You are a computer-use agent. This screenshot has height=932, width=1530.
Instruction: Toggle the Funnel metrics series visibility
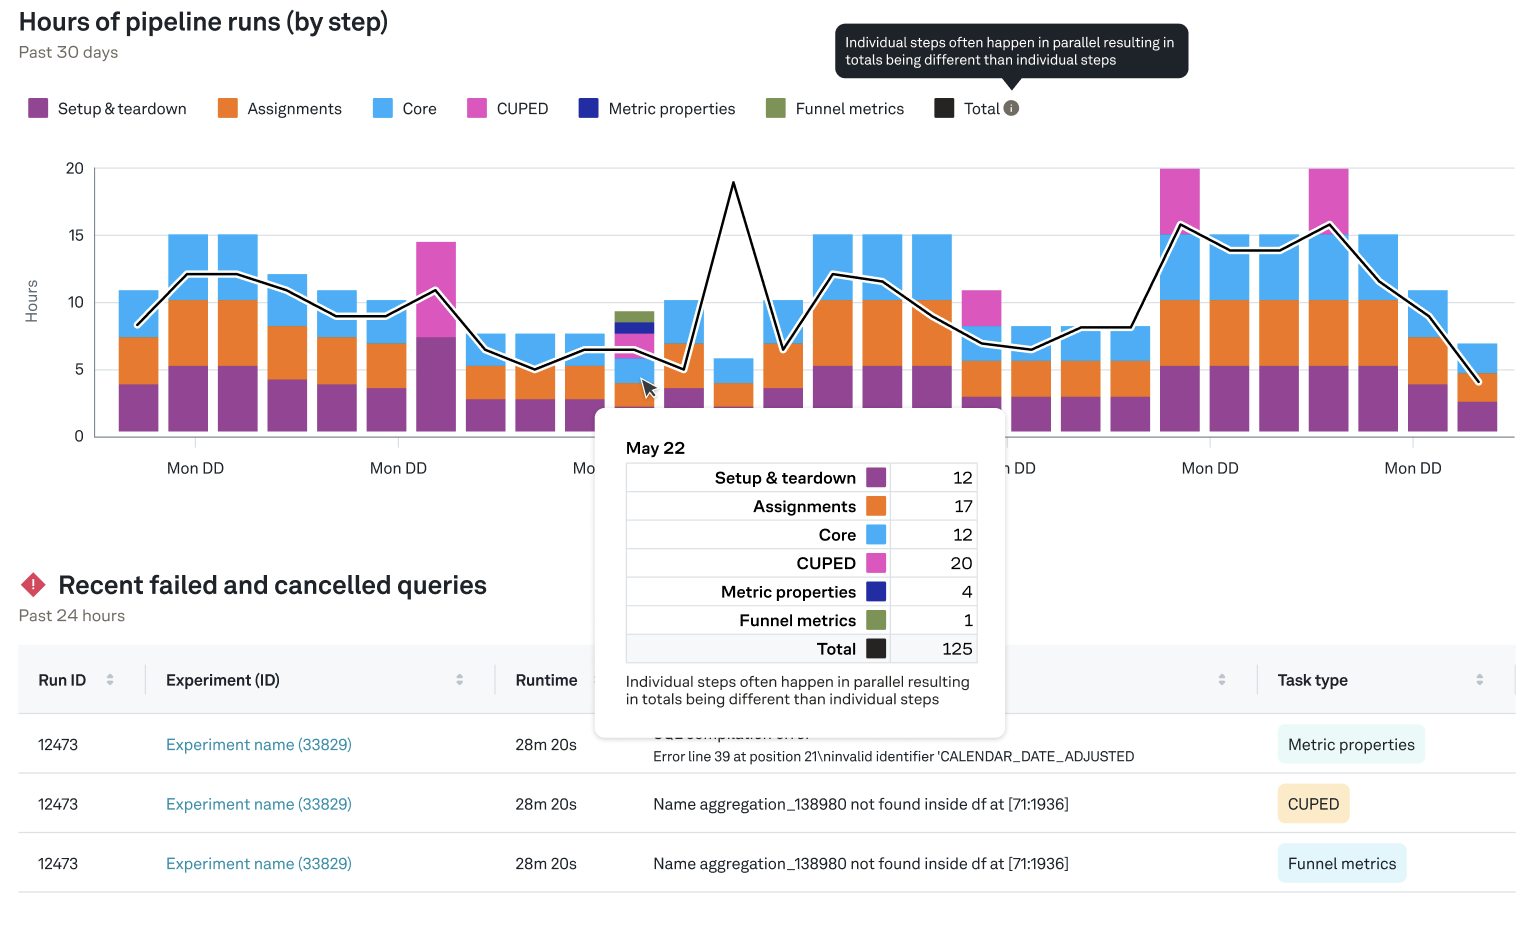(848, 108)
